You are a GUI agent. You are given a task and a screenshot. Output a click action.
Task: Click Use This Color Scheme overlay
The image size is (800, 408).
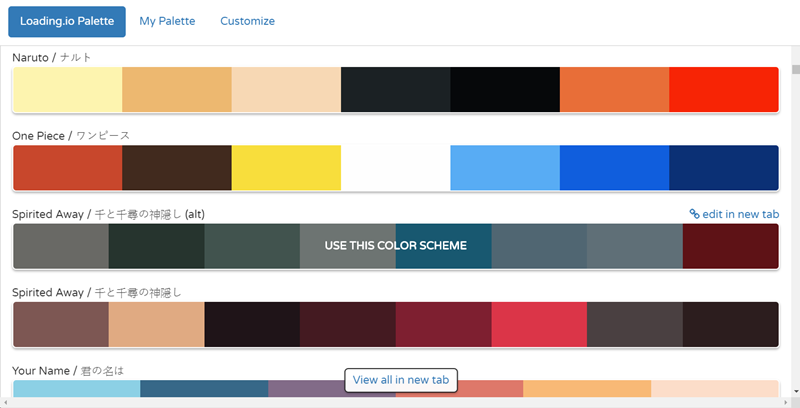click(x=395, y=246)
